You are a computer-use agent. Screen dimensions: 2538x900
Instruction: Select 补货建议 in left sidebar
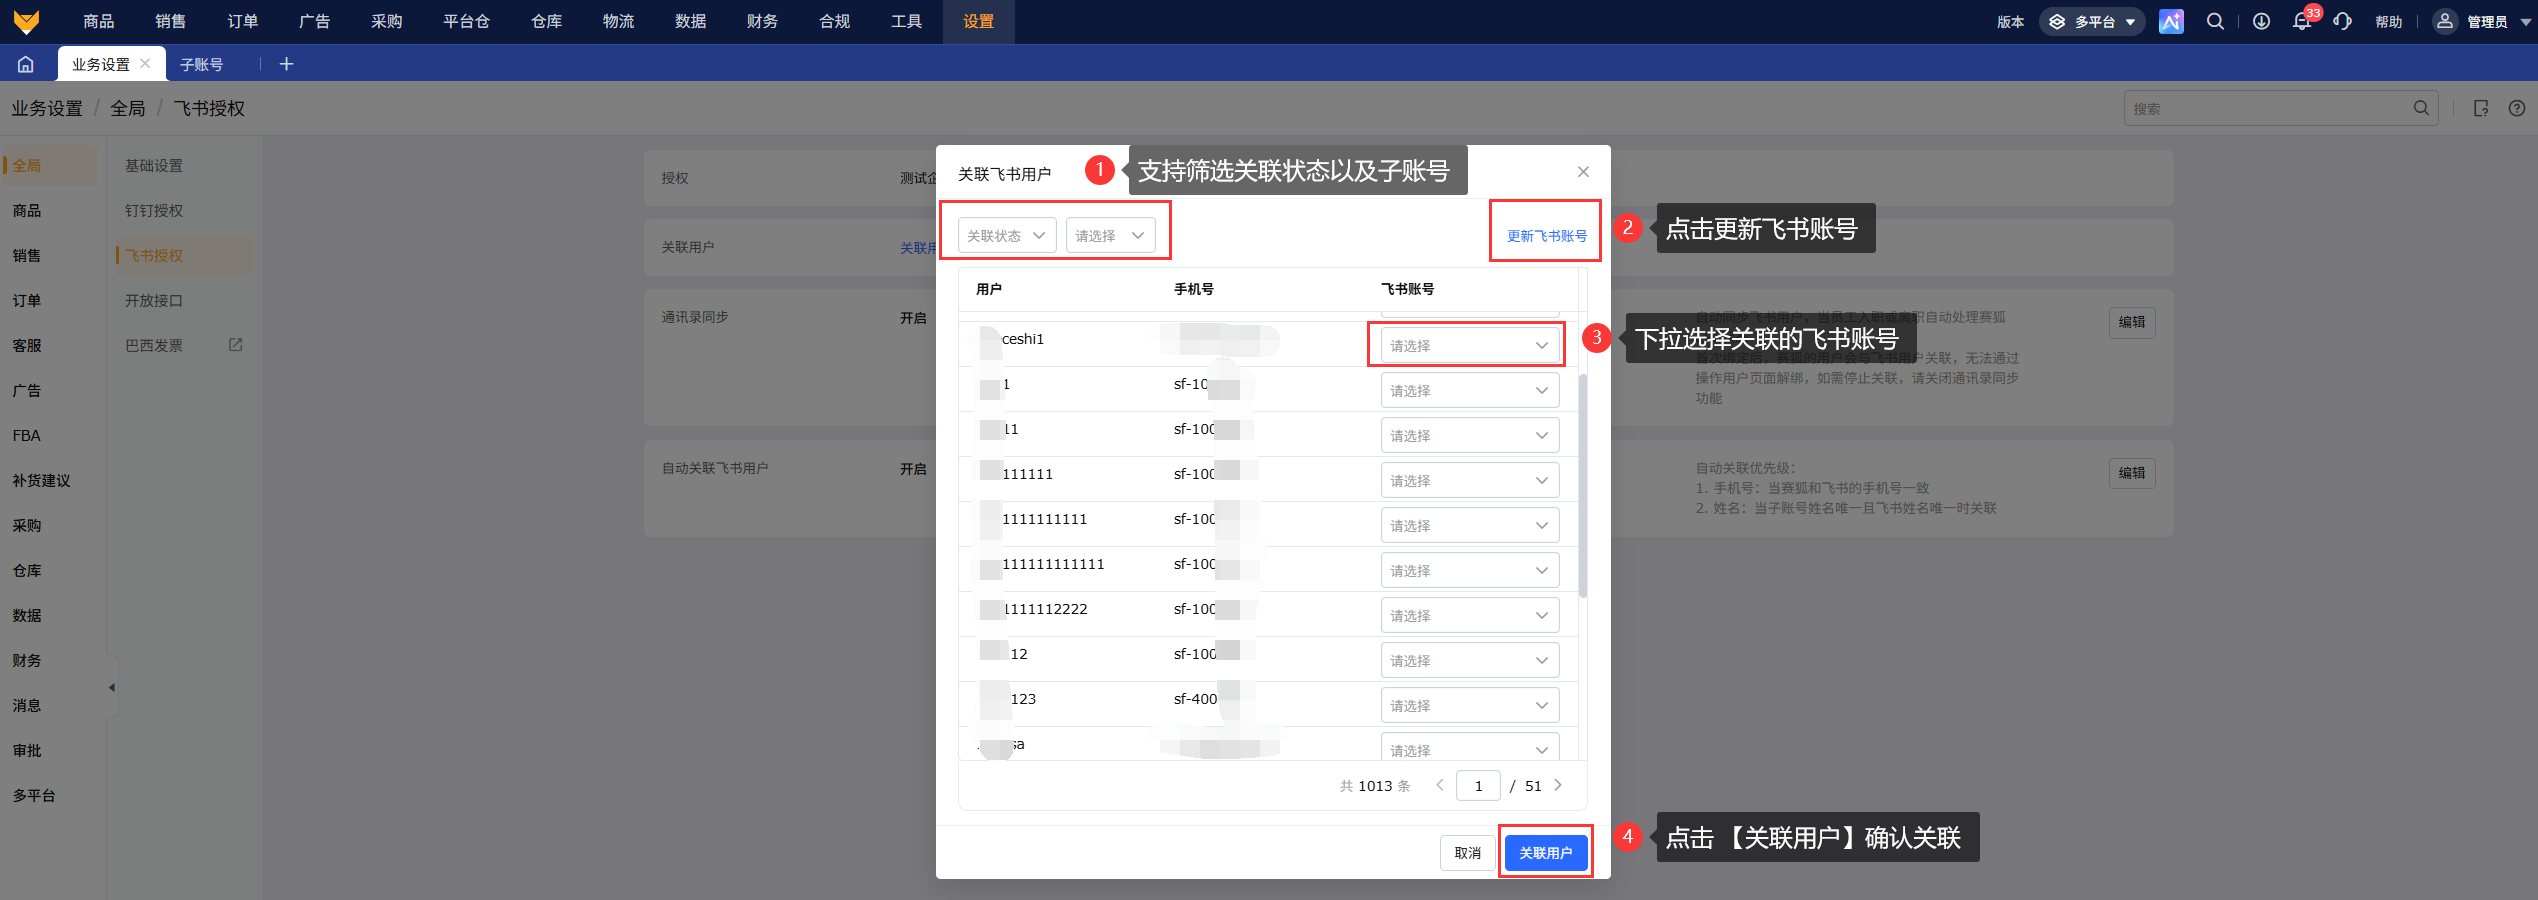pos(41,480)
